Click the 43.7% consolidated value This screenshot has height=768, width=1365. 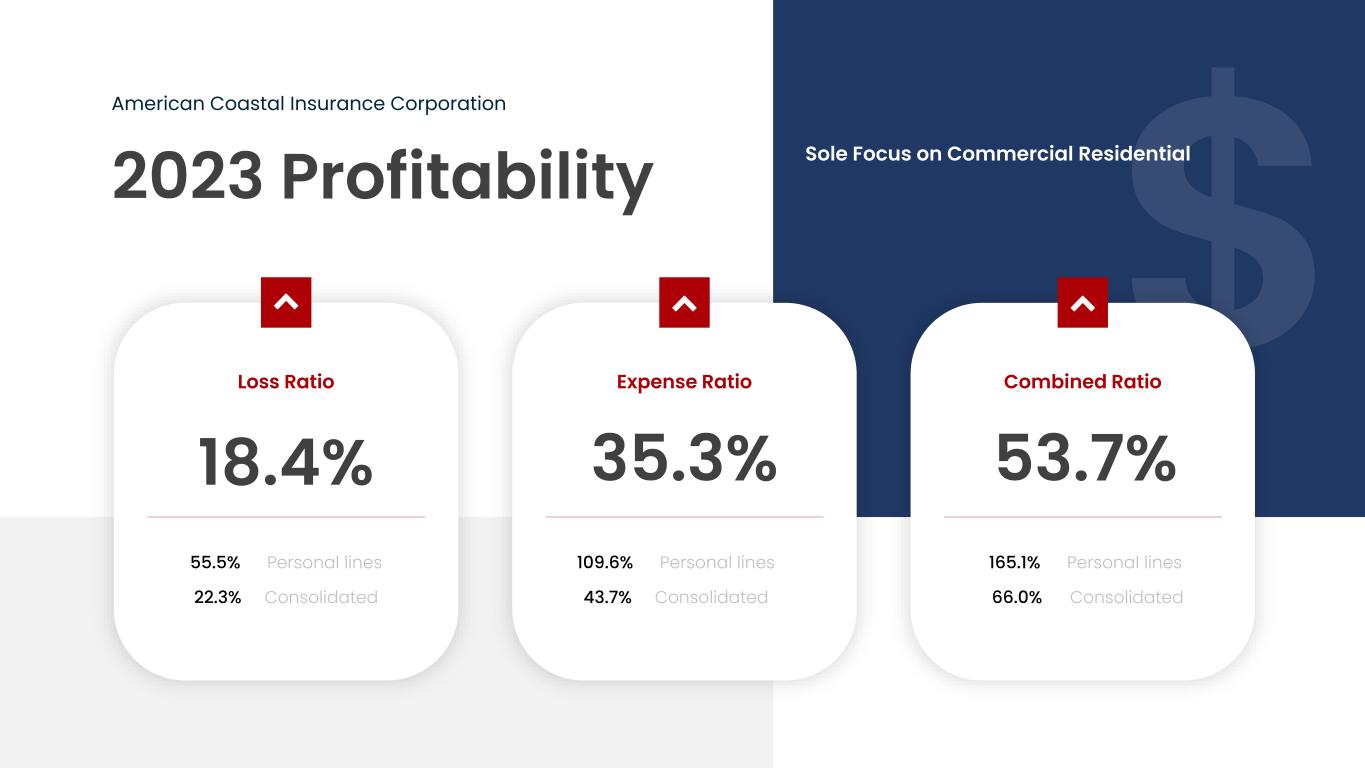607,598
